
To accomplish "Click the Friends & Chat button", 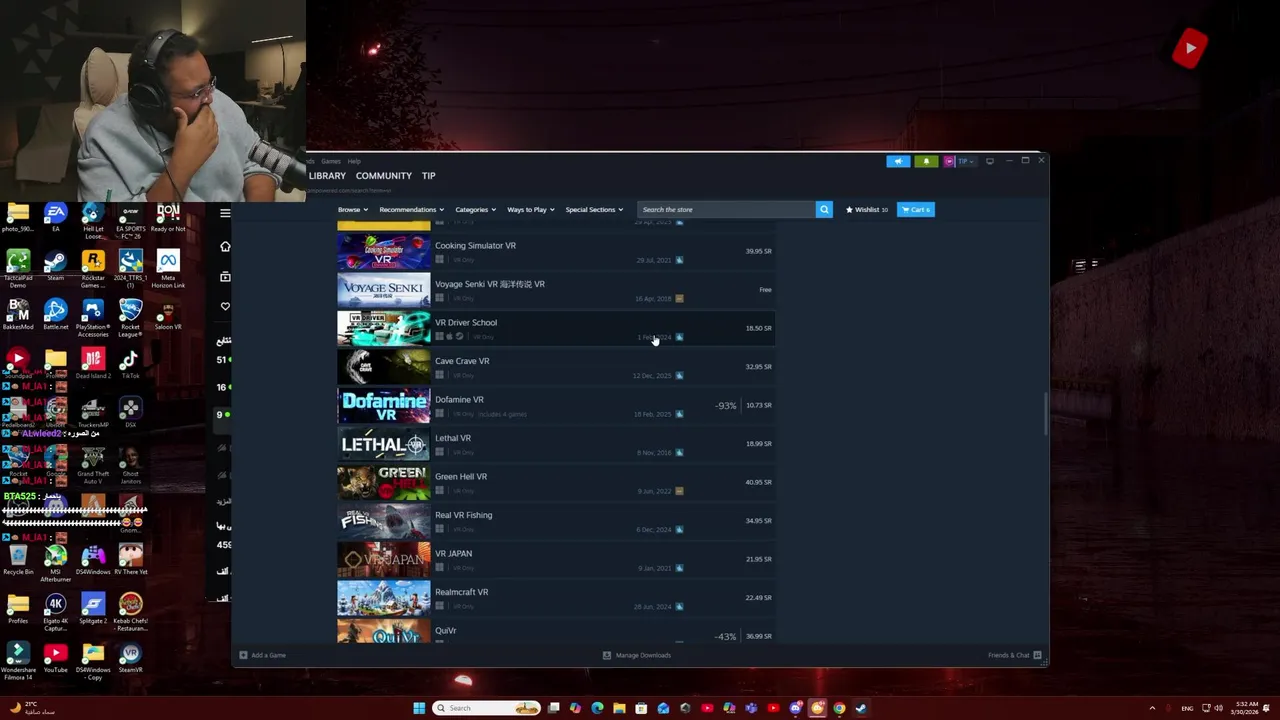I will [1015, 655].
